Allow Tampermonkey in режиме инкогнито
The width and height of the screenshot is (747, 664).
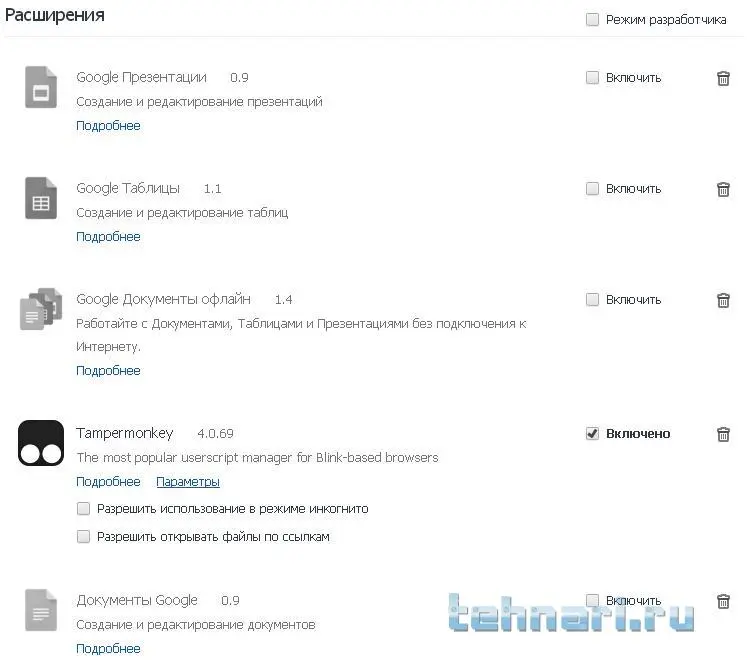tap(83, 509)
